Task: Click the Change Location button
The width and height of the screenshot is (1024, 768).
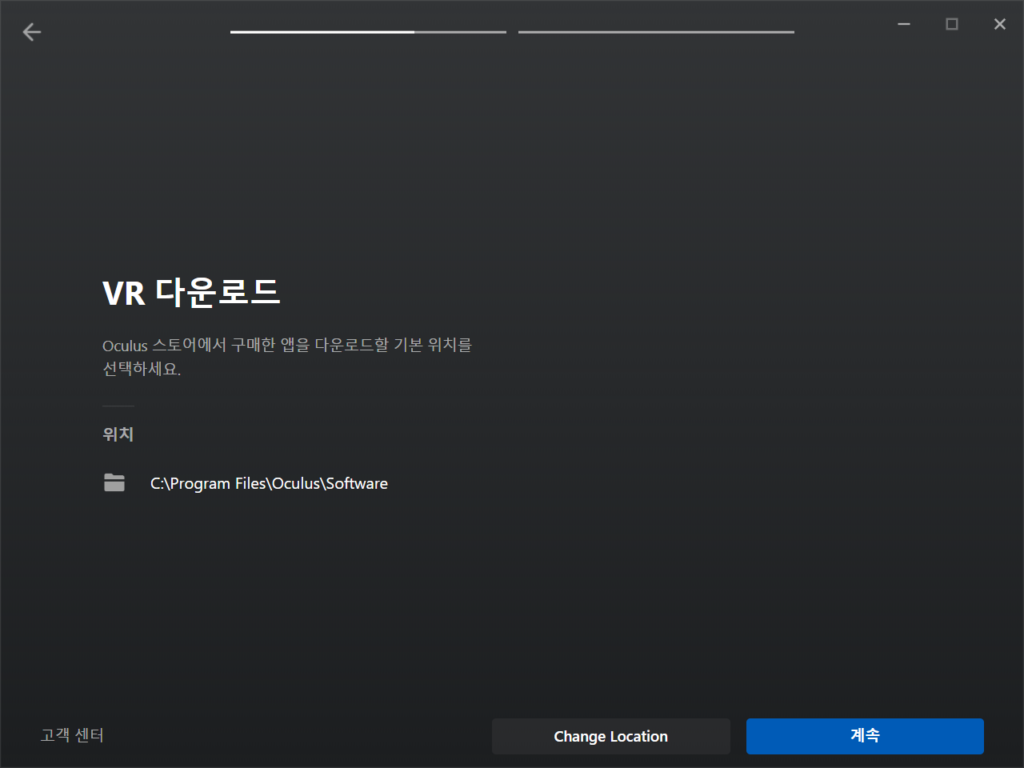Action: coord(611,736)
